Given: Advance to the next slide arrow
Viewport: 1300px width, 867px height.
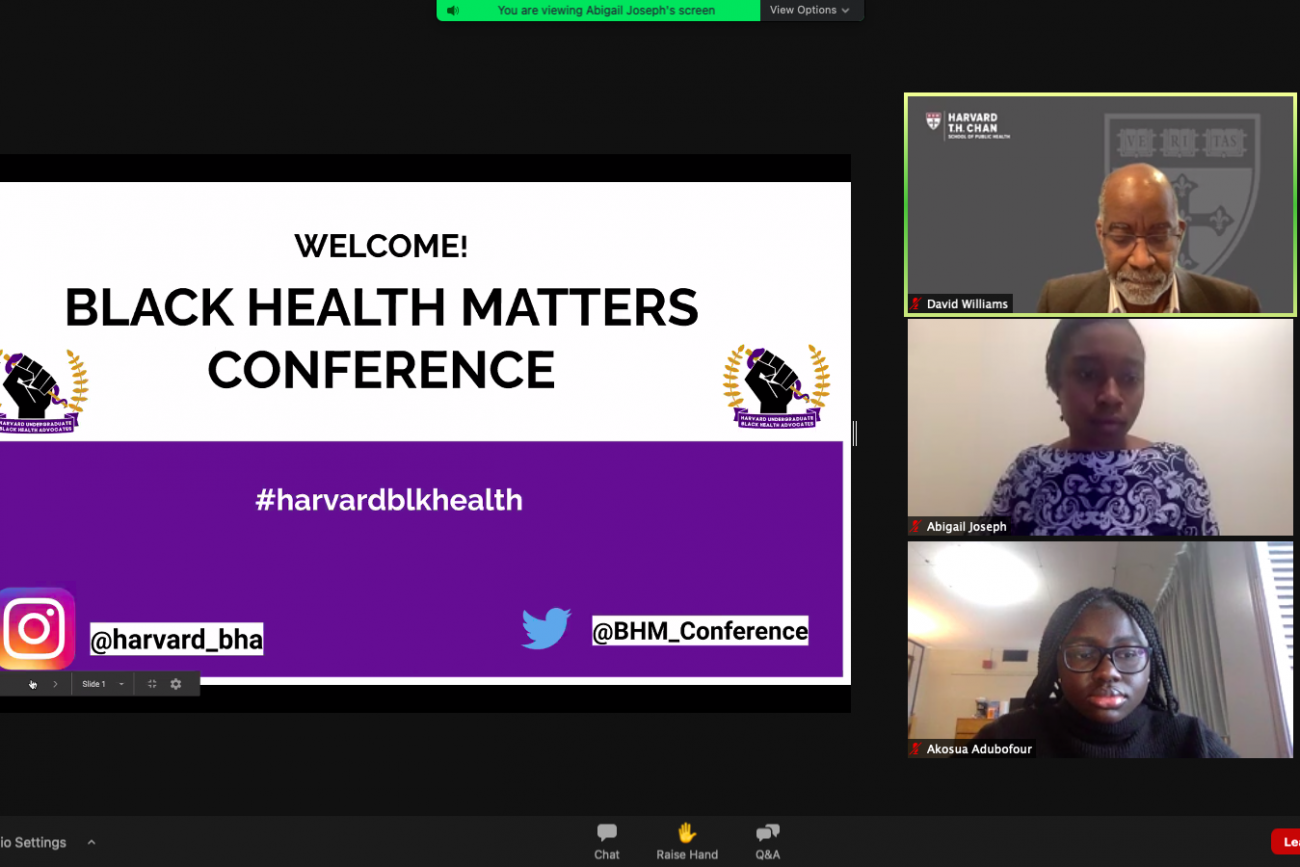Looking at the screenshot, I should click(x=55, y=684).
